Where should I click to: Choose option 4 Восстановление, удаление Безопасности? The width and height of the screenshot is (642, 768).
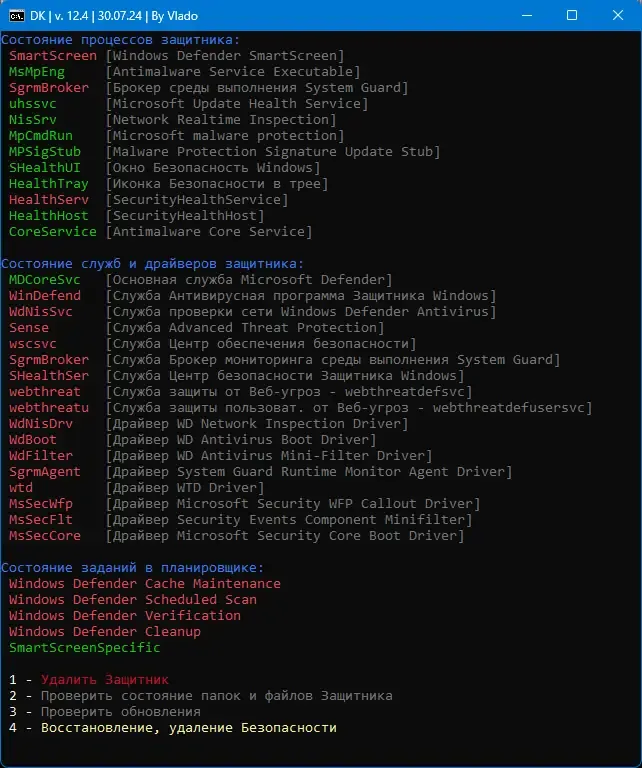click(188, 728)
